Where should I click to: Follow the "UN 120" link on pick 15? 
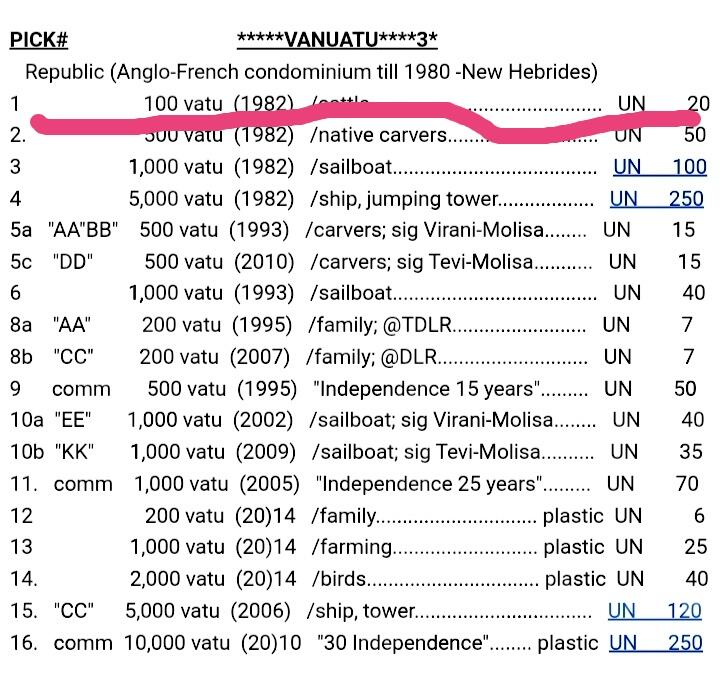(655, 611)
